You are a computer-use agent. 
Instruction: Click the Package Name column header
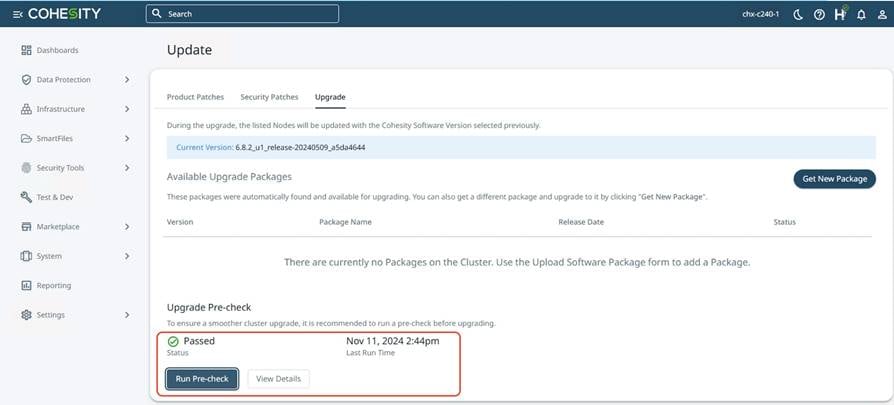click(345, 222)
